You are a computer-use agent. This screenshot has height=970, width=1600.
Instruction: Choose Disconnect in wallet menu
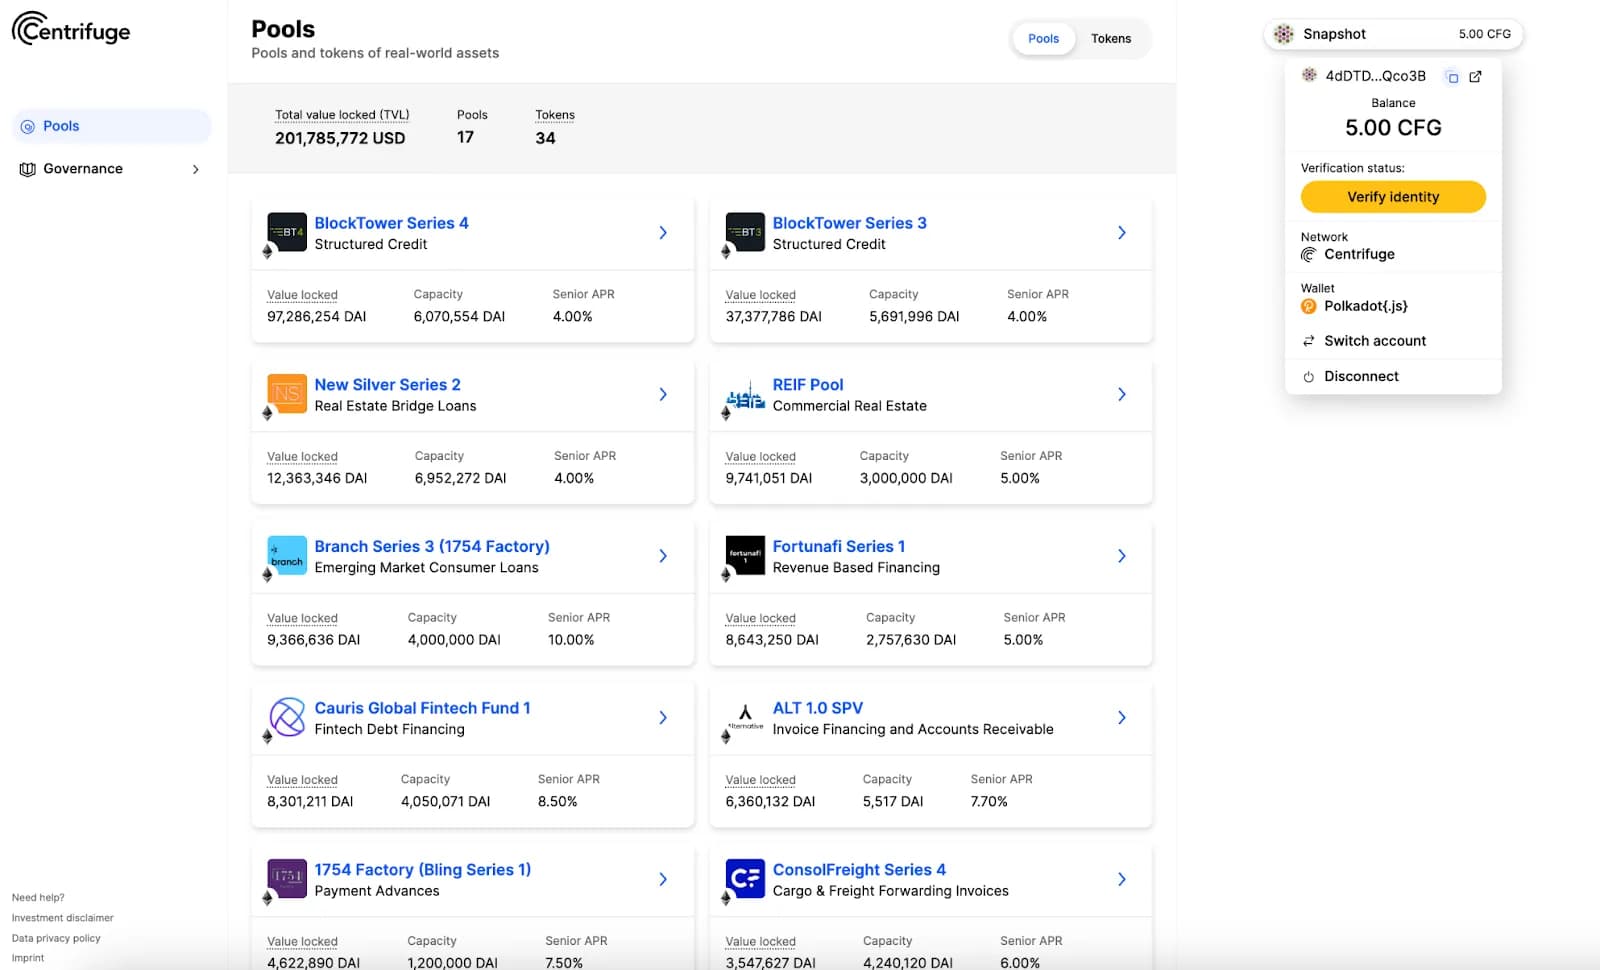1393,377
